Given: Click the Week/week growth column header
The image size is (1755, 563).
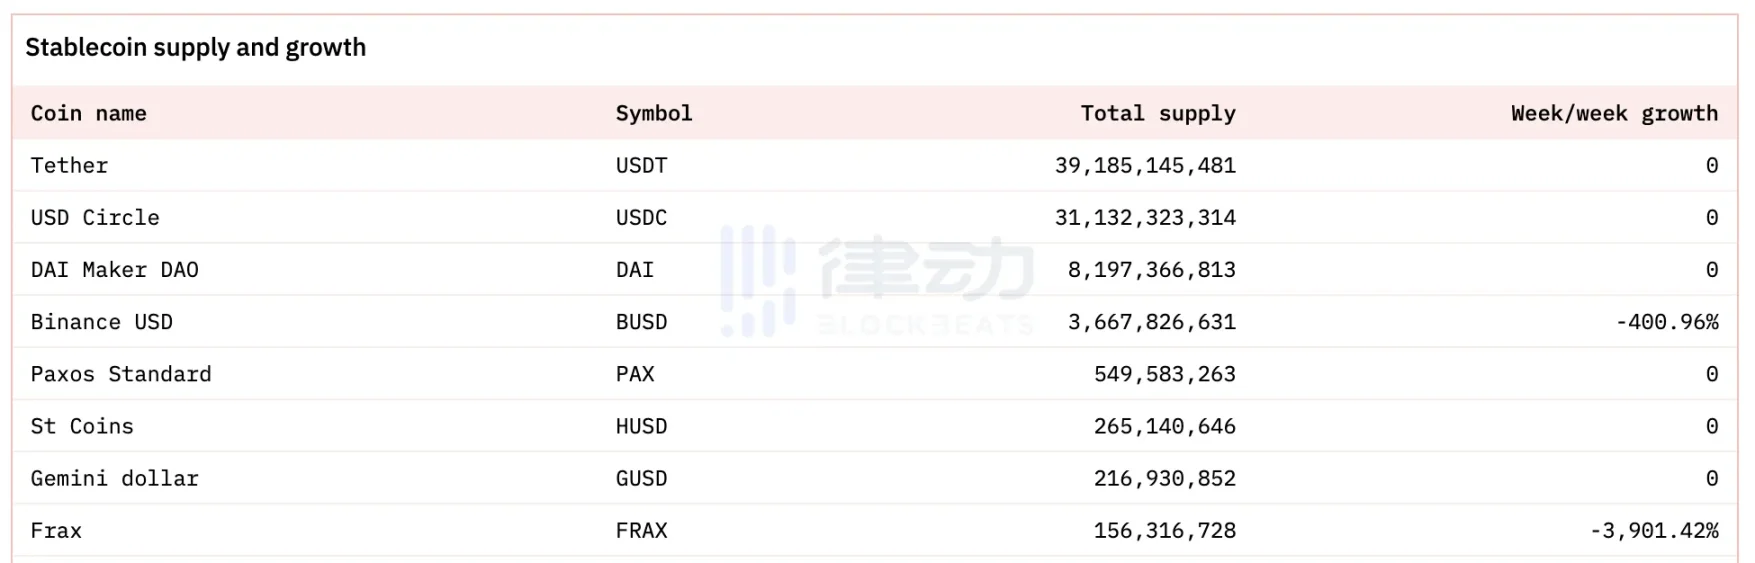Looking at the screenshot, I should pyautogui.click(x=1613, y=114).
